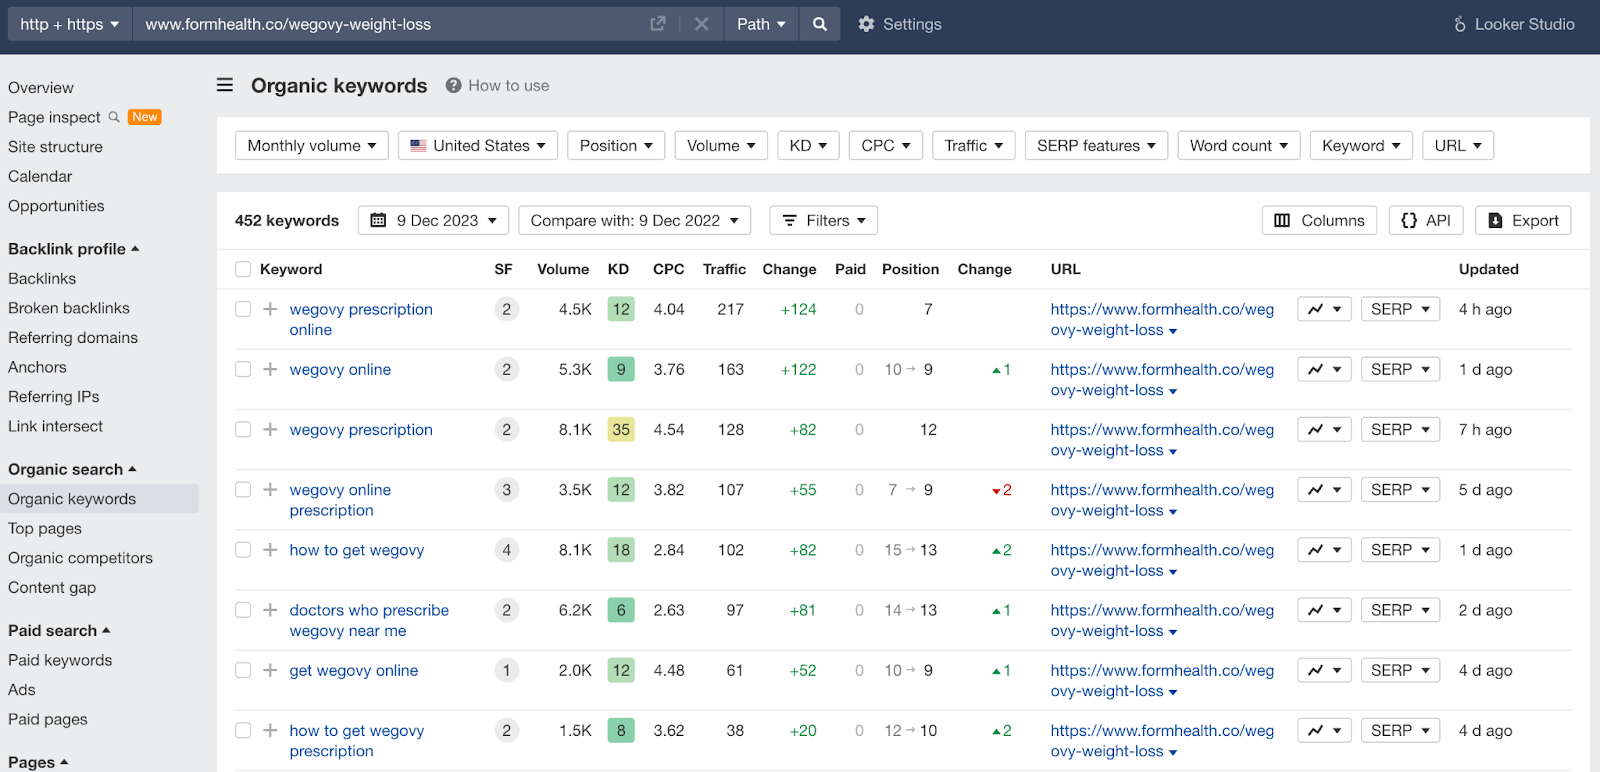Click the KD 35 badge for 'wegovy prescription'
1600x772 pixels.
click(621, 429)
